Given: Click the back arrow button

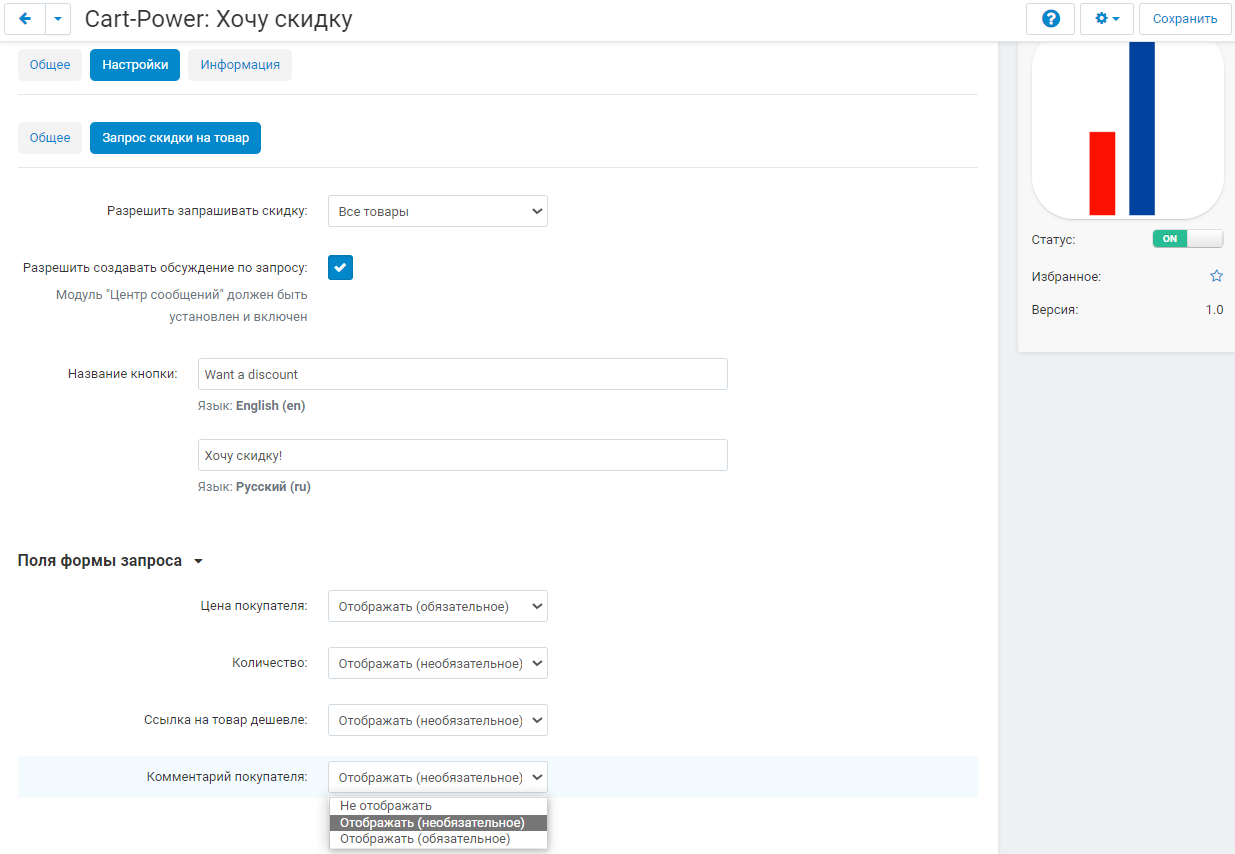Looking at the screenshot, I should coord(25,19).
